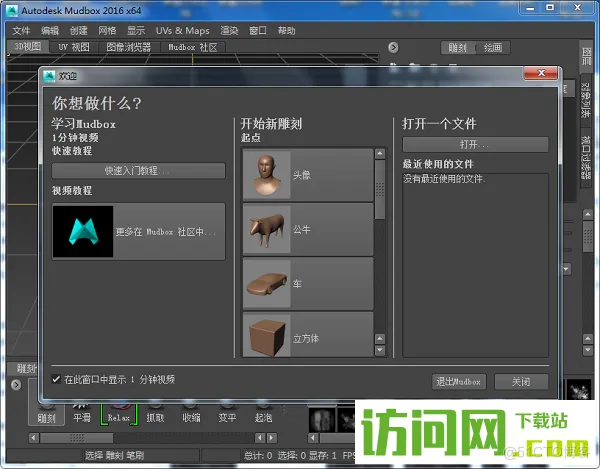600x469 pixels.
Task: Open the UVs & Maps menu
Action: 183,31
